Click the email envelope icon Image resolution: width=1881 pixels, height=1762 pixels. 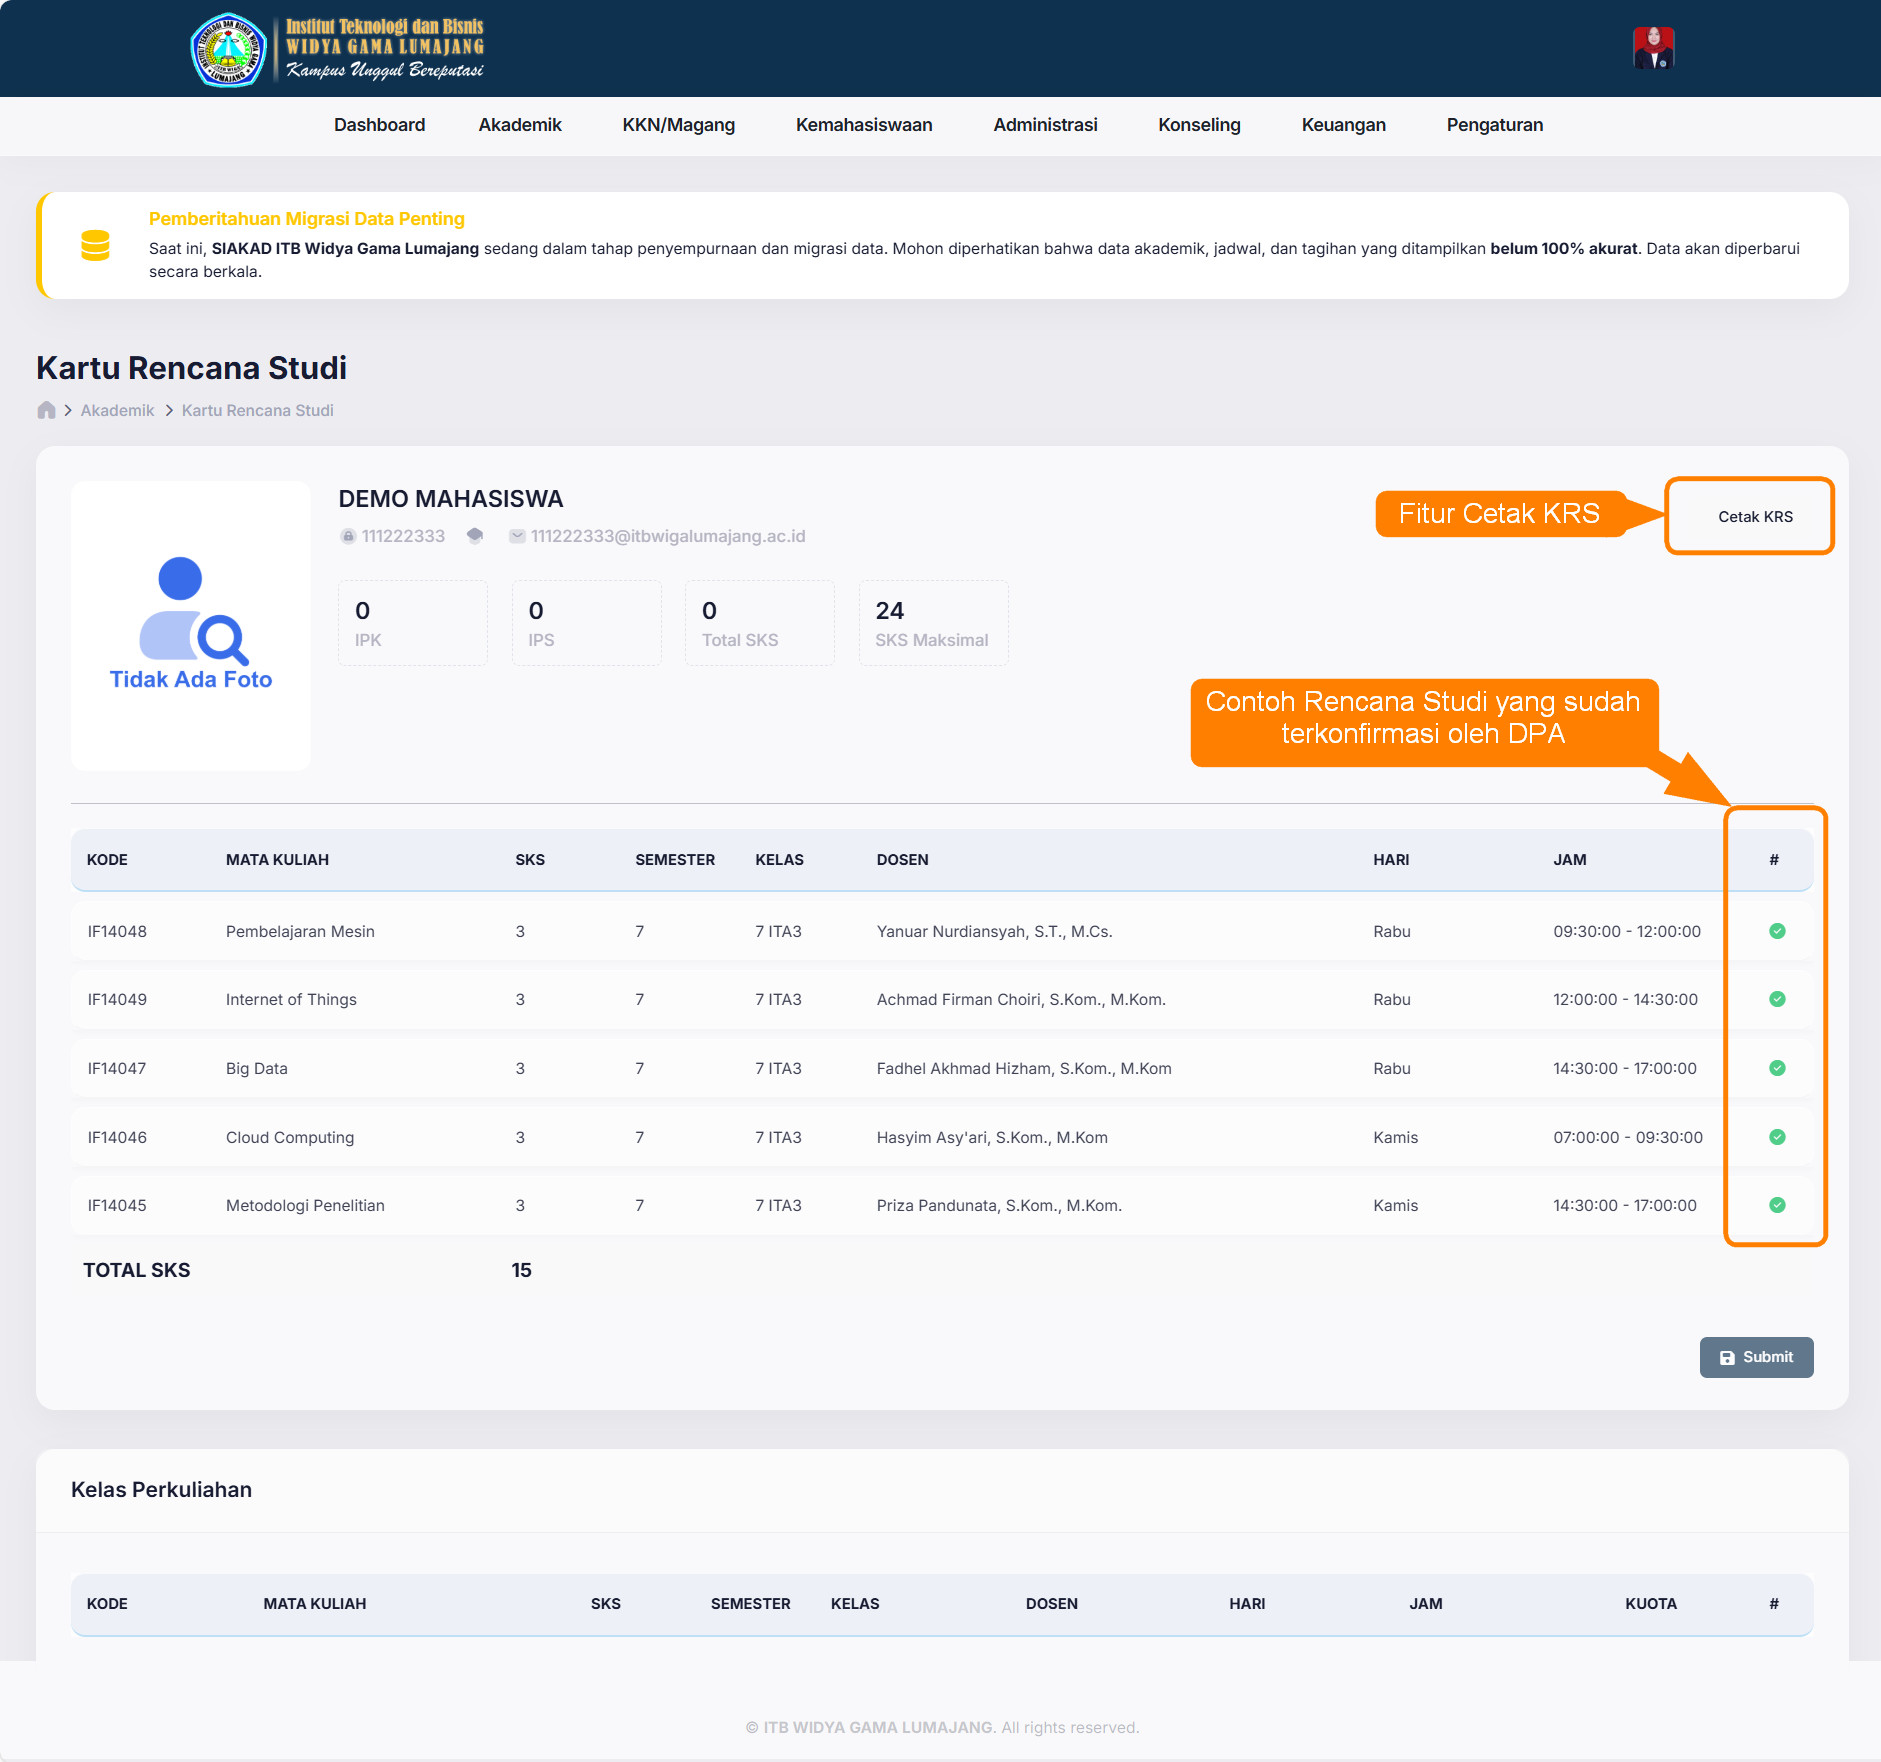[x=517, y=536]
